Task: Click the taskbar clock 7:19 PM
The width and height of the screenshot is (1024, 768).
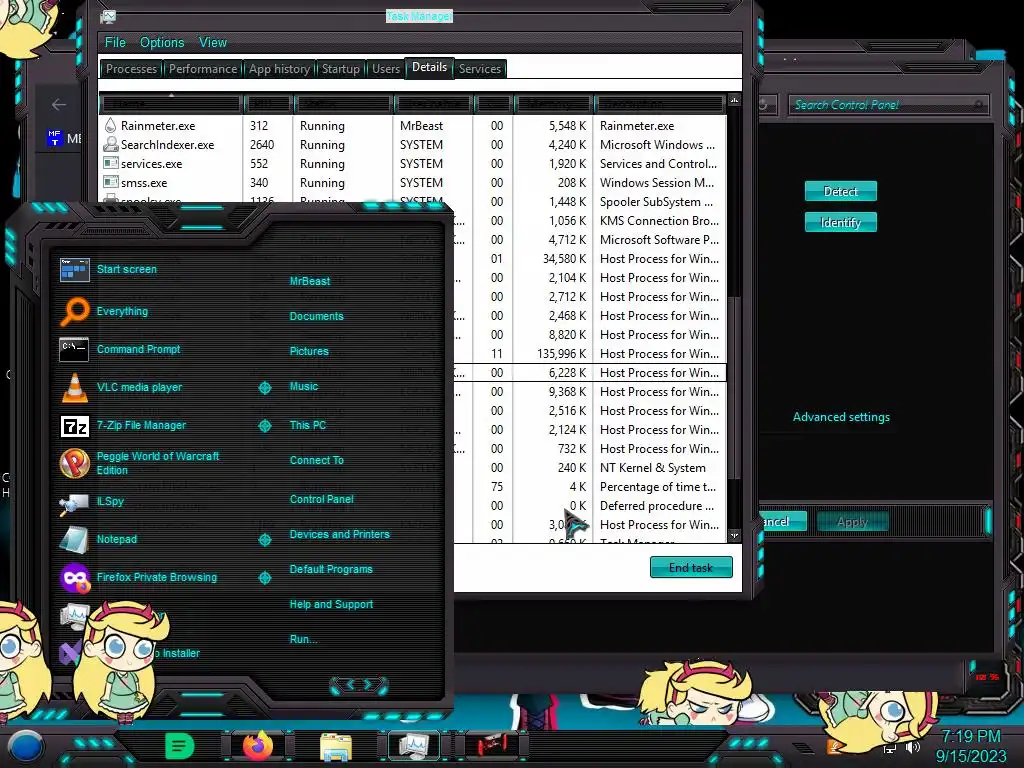Action: (x=970, y=737)
